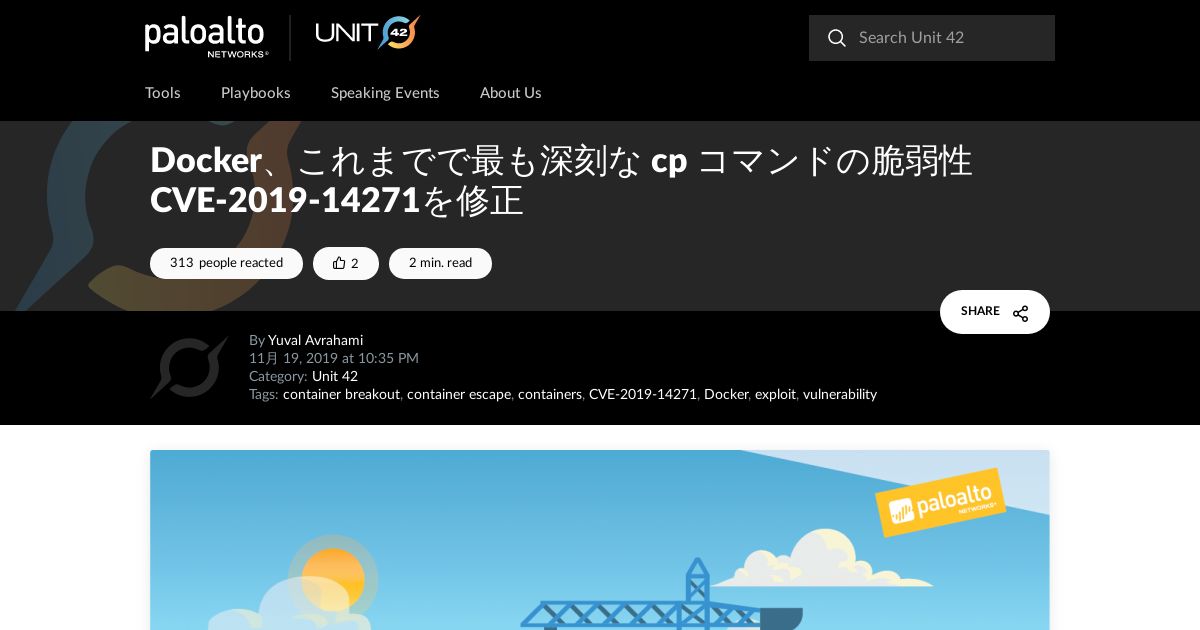The height and width of the screenshot is (630, 1200).
Task: Open the Unit 42 category link
Action: click(x=335, y=377)
